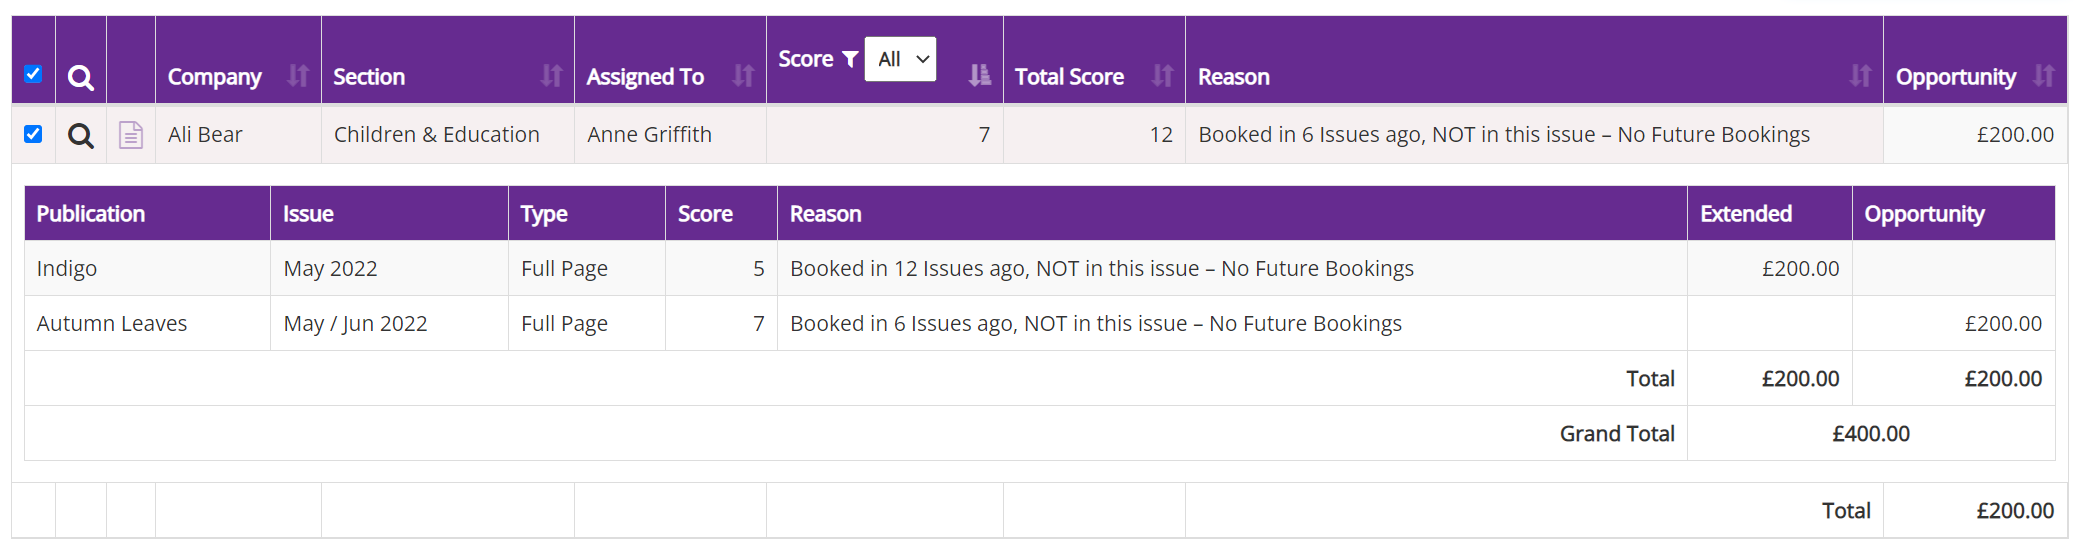Click the Assigned To sort arrows

coord(743,76)
